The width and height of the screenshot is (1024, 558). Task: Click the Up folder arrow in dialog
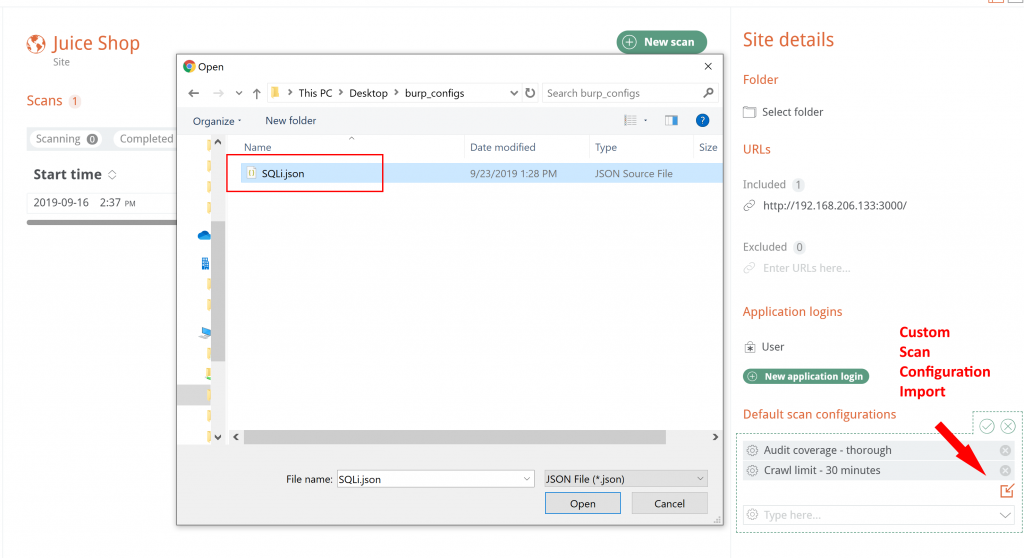click(x=256, y=93)
